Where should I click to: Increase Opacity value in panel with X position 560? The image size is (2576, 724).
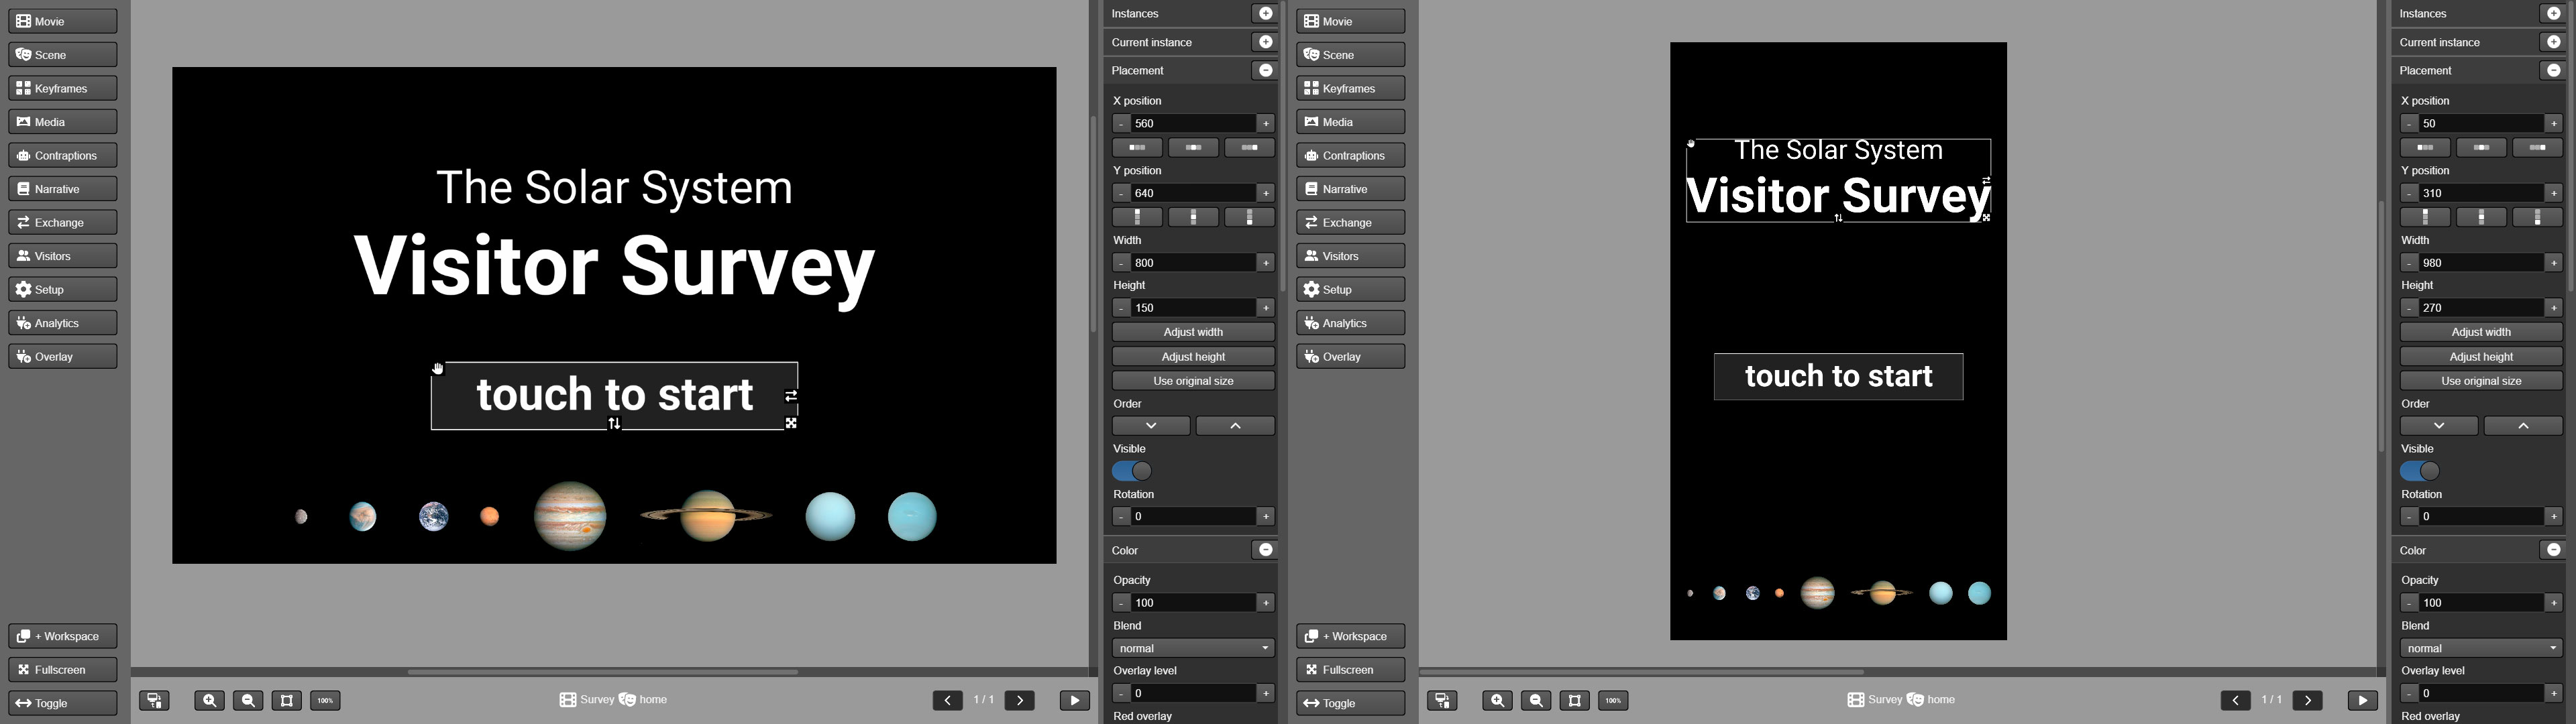click(x=1266, y=603)
